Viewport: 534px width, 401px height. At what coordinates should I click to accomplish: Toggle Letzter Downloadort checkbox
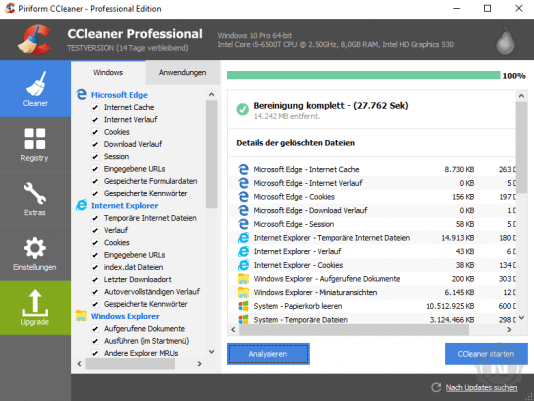(x=95, y=279)
